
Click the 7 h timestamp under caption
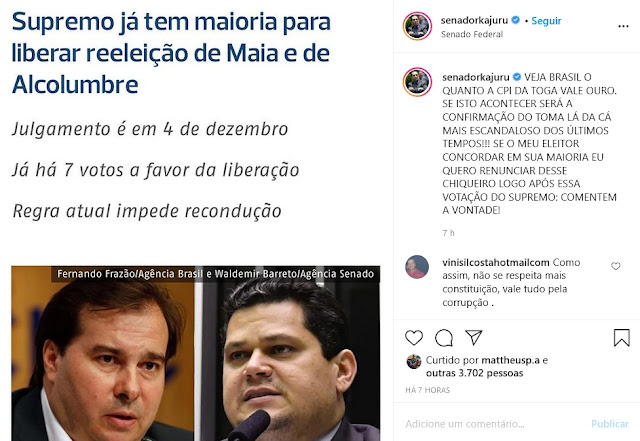pyautogui.click(x=448, y=233)
